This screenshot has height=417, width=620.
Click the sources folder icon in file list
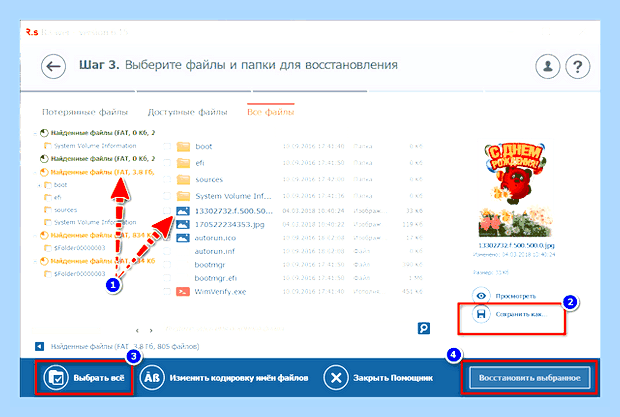183,179
